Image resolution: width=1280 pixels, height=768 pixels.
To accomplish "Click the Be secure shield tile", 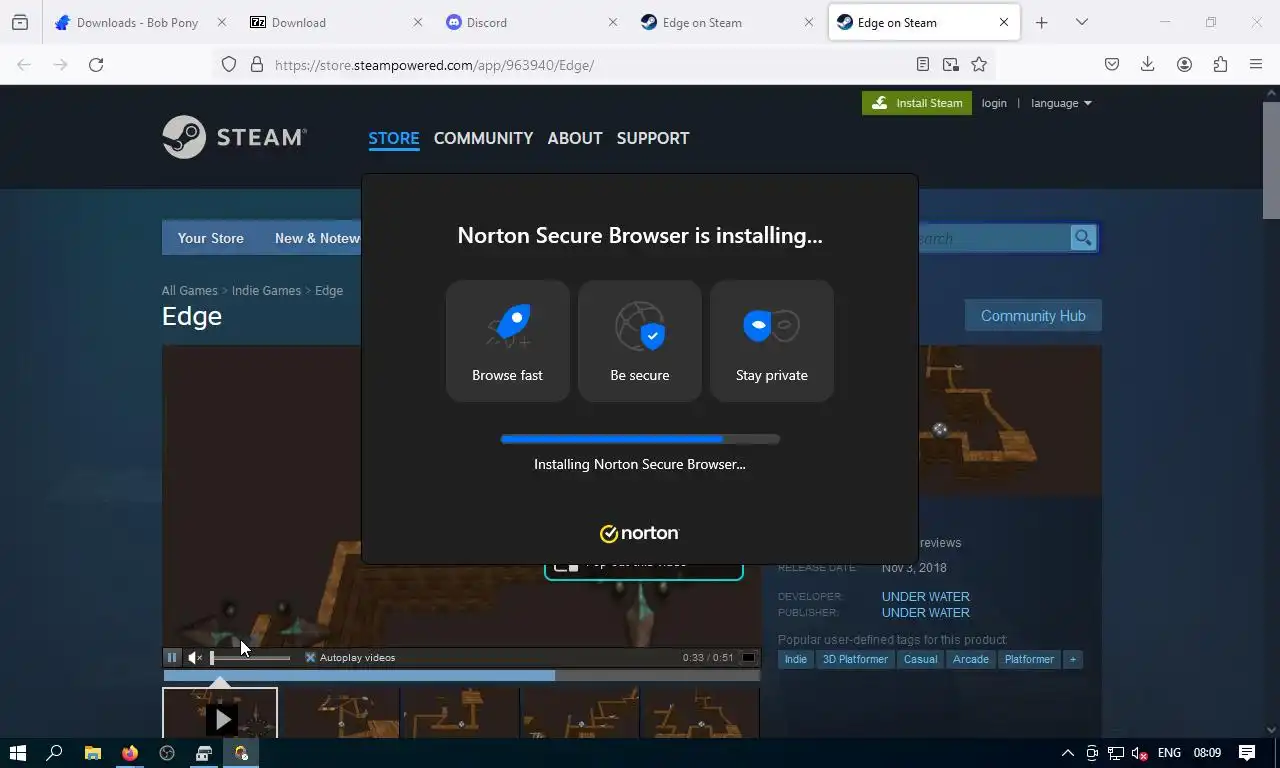I will [x=640, y=341].
